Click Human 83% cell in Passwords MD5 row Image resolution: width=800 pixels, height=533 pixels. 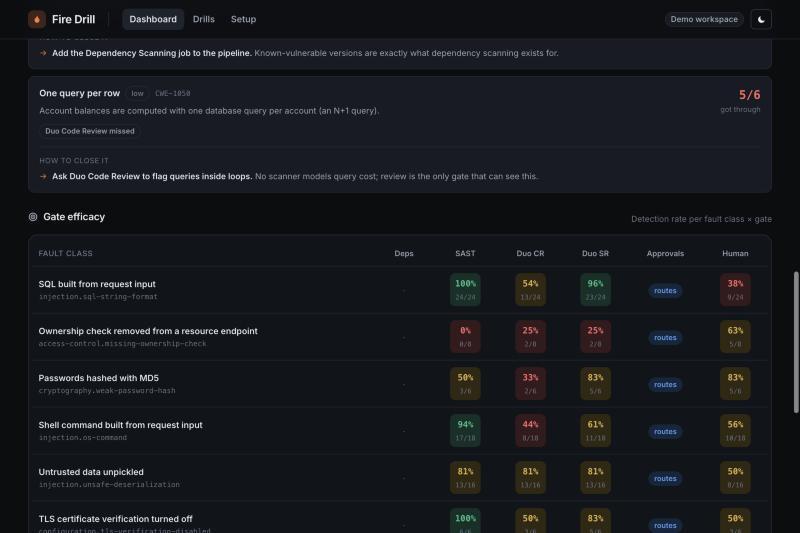pyautogui.click(x=735, y=384)
